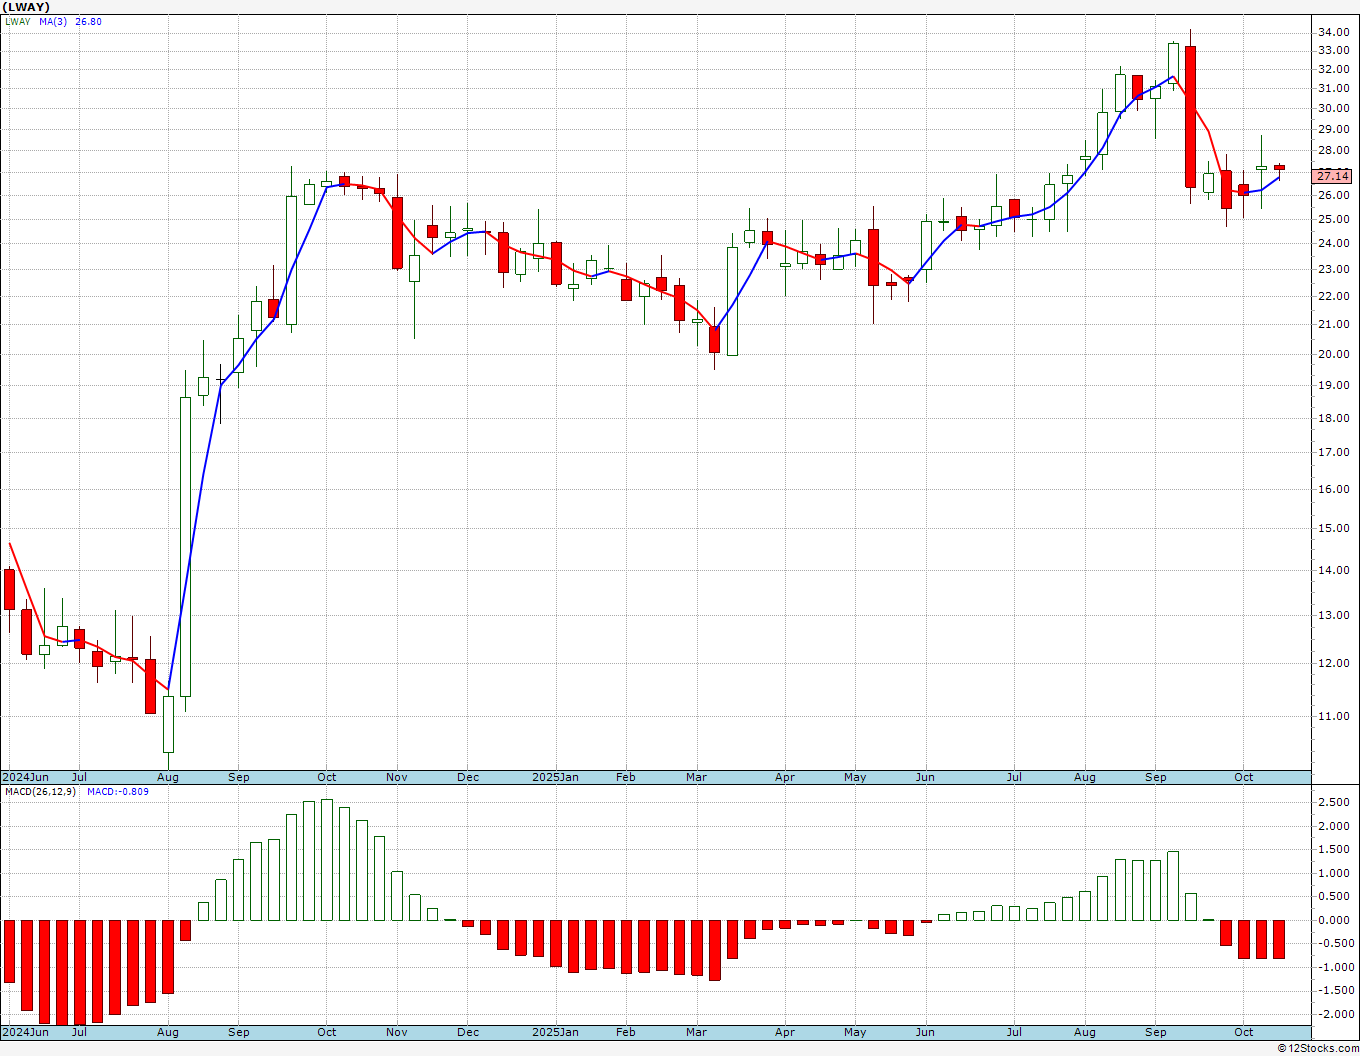This screenshot has height=1056, width=1360.
Task: Select Dec on the price chart date axis
Action: [x=468, y=777]
